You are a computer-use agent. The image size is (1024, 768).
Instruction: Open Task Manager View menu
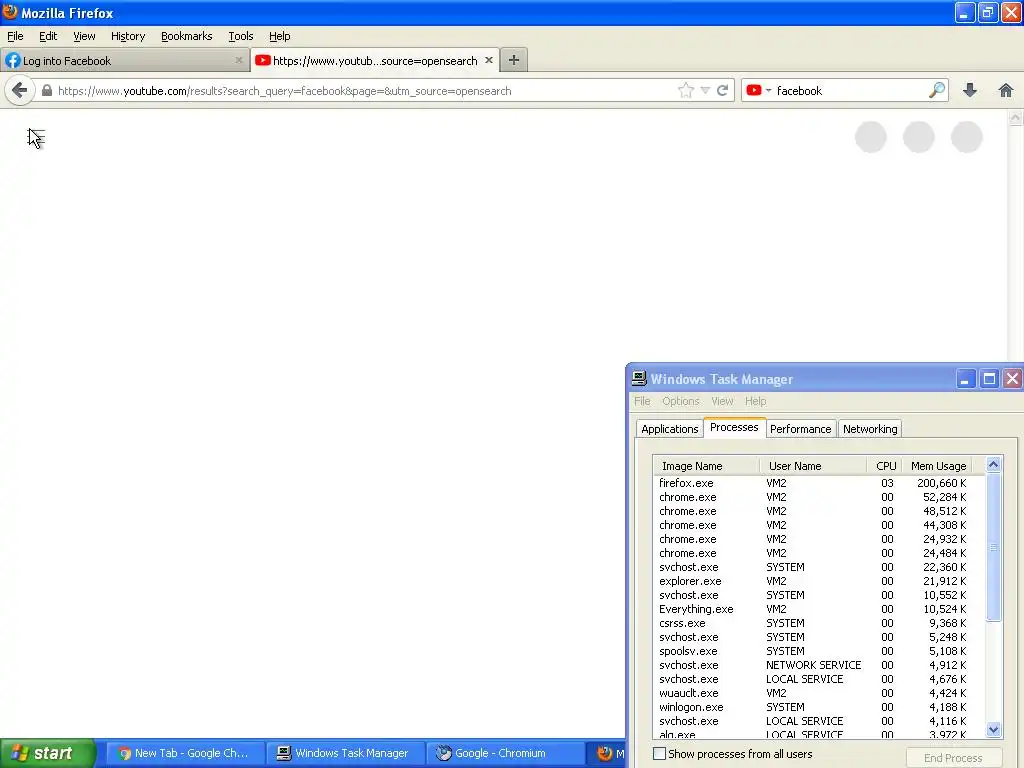tap(722, 401)
